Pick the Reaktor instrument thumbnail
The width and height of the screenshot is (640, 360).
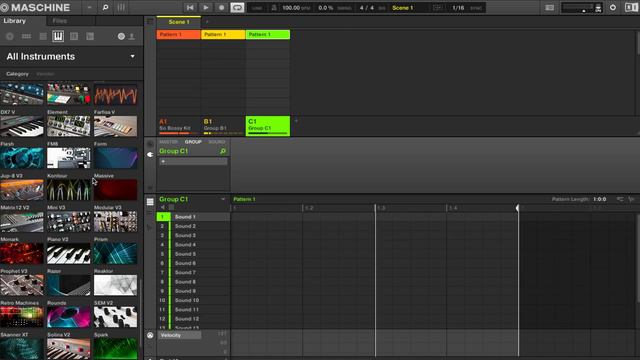[116, 285]
